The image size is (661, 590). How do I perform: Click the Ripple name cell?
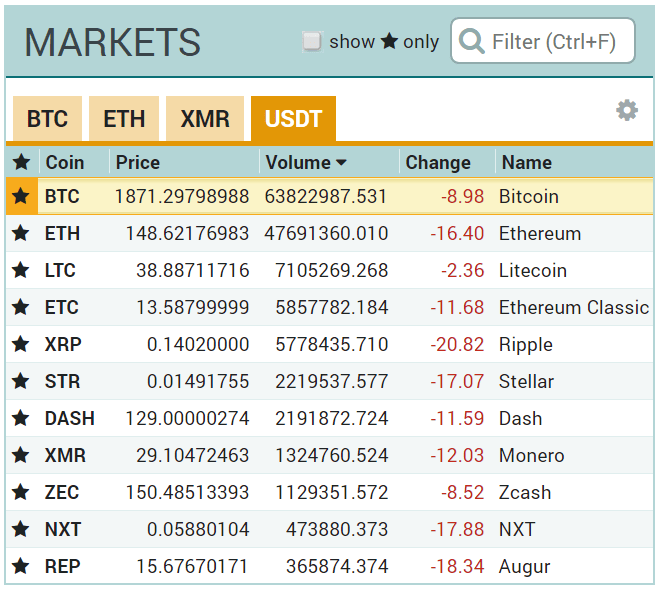pyautogui.click(x=526, y=345)
